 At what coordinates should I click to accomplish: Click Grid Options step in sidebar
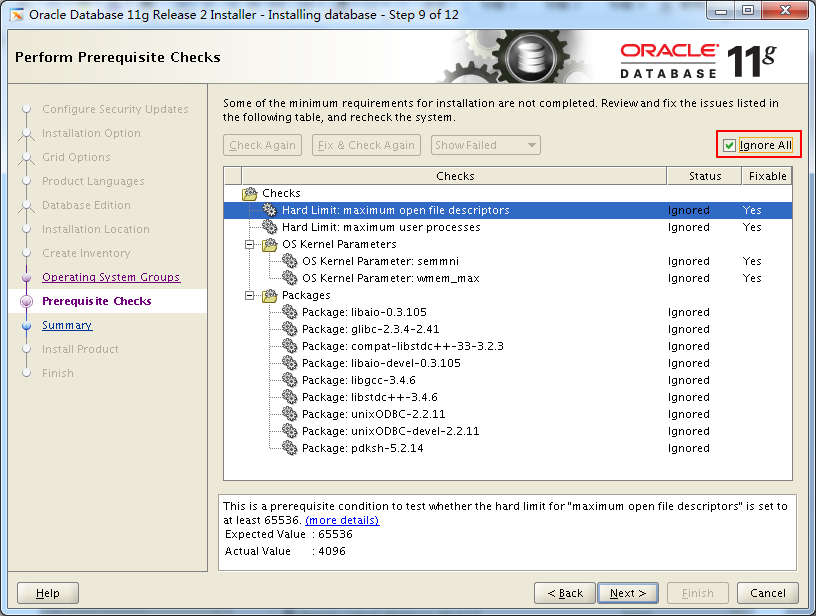pos(76,157)
